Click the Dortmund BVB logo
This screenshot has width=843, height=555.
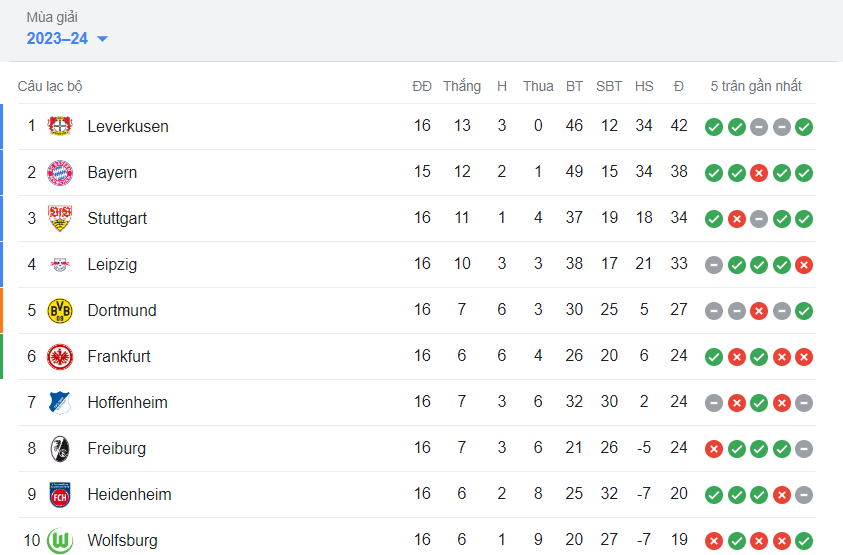pyautogui.click(x=60, y=310)
